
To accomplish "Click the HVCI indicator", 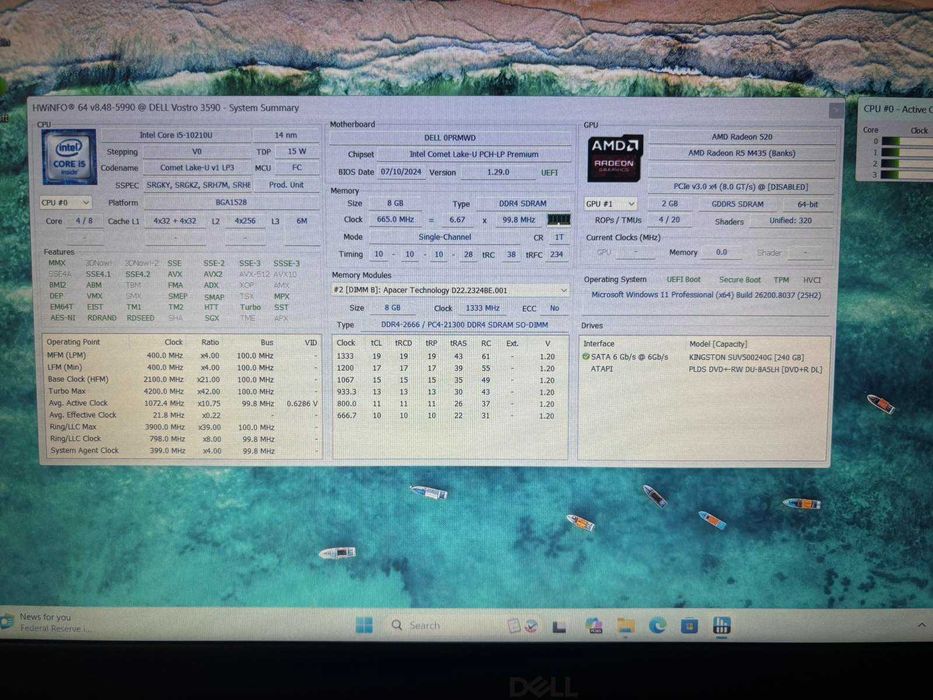I will click(812, 280).
